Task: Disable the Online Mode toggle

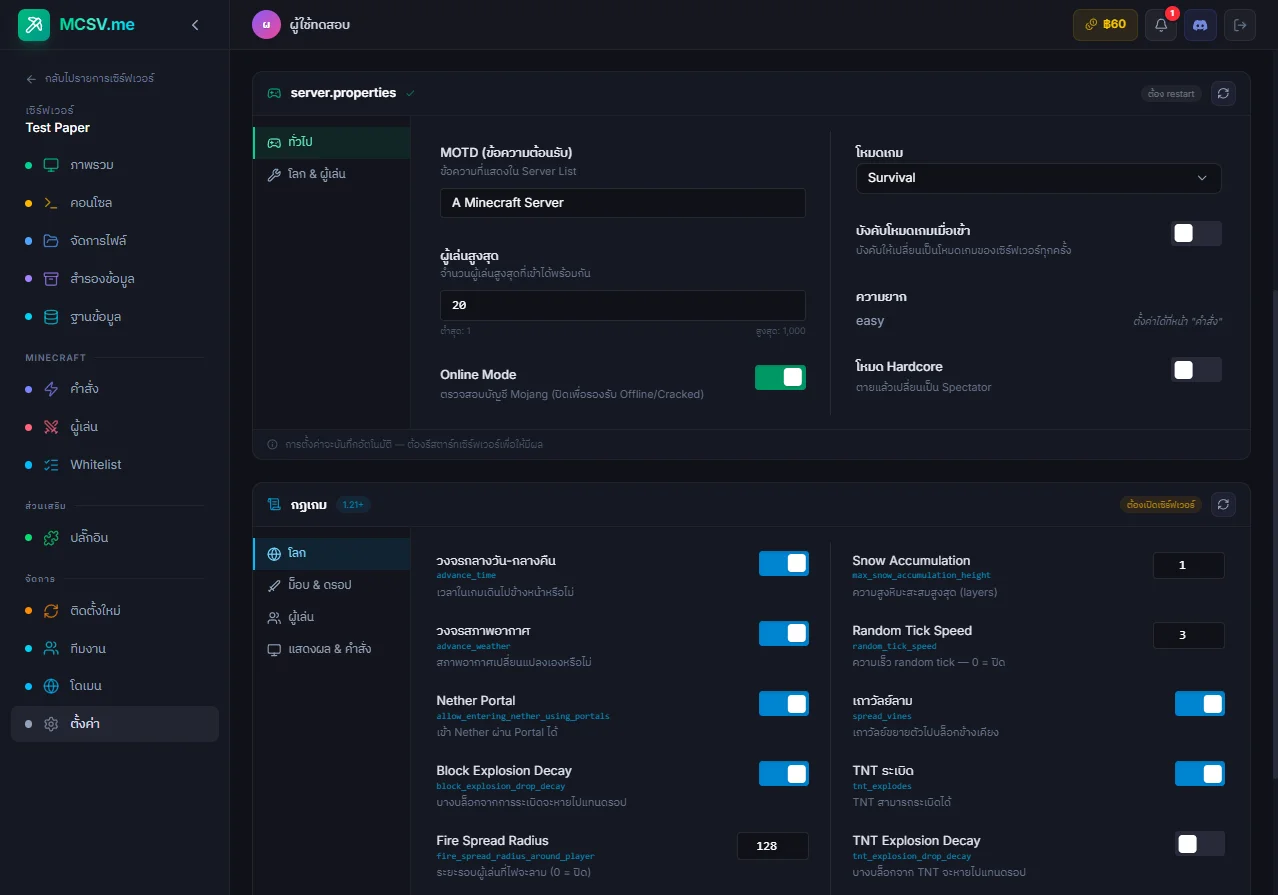Action: tap(780, 377)
